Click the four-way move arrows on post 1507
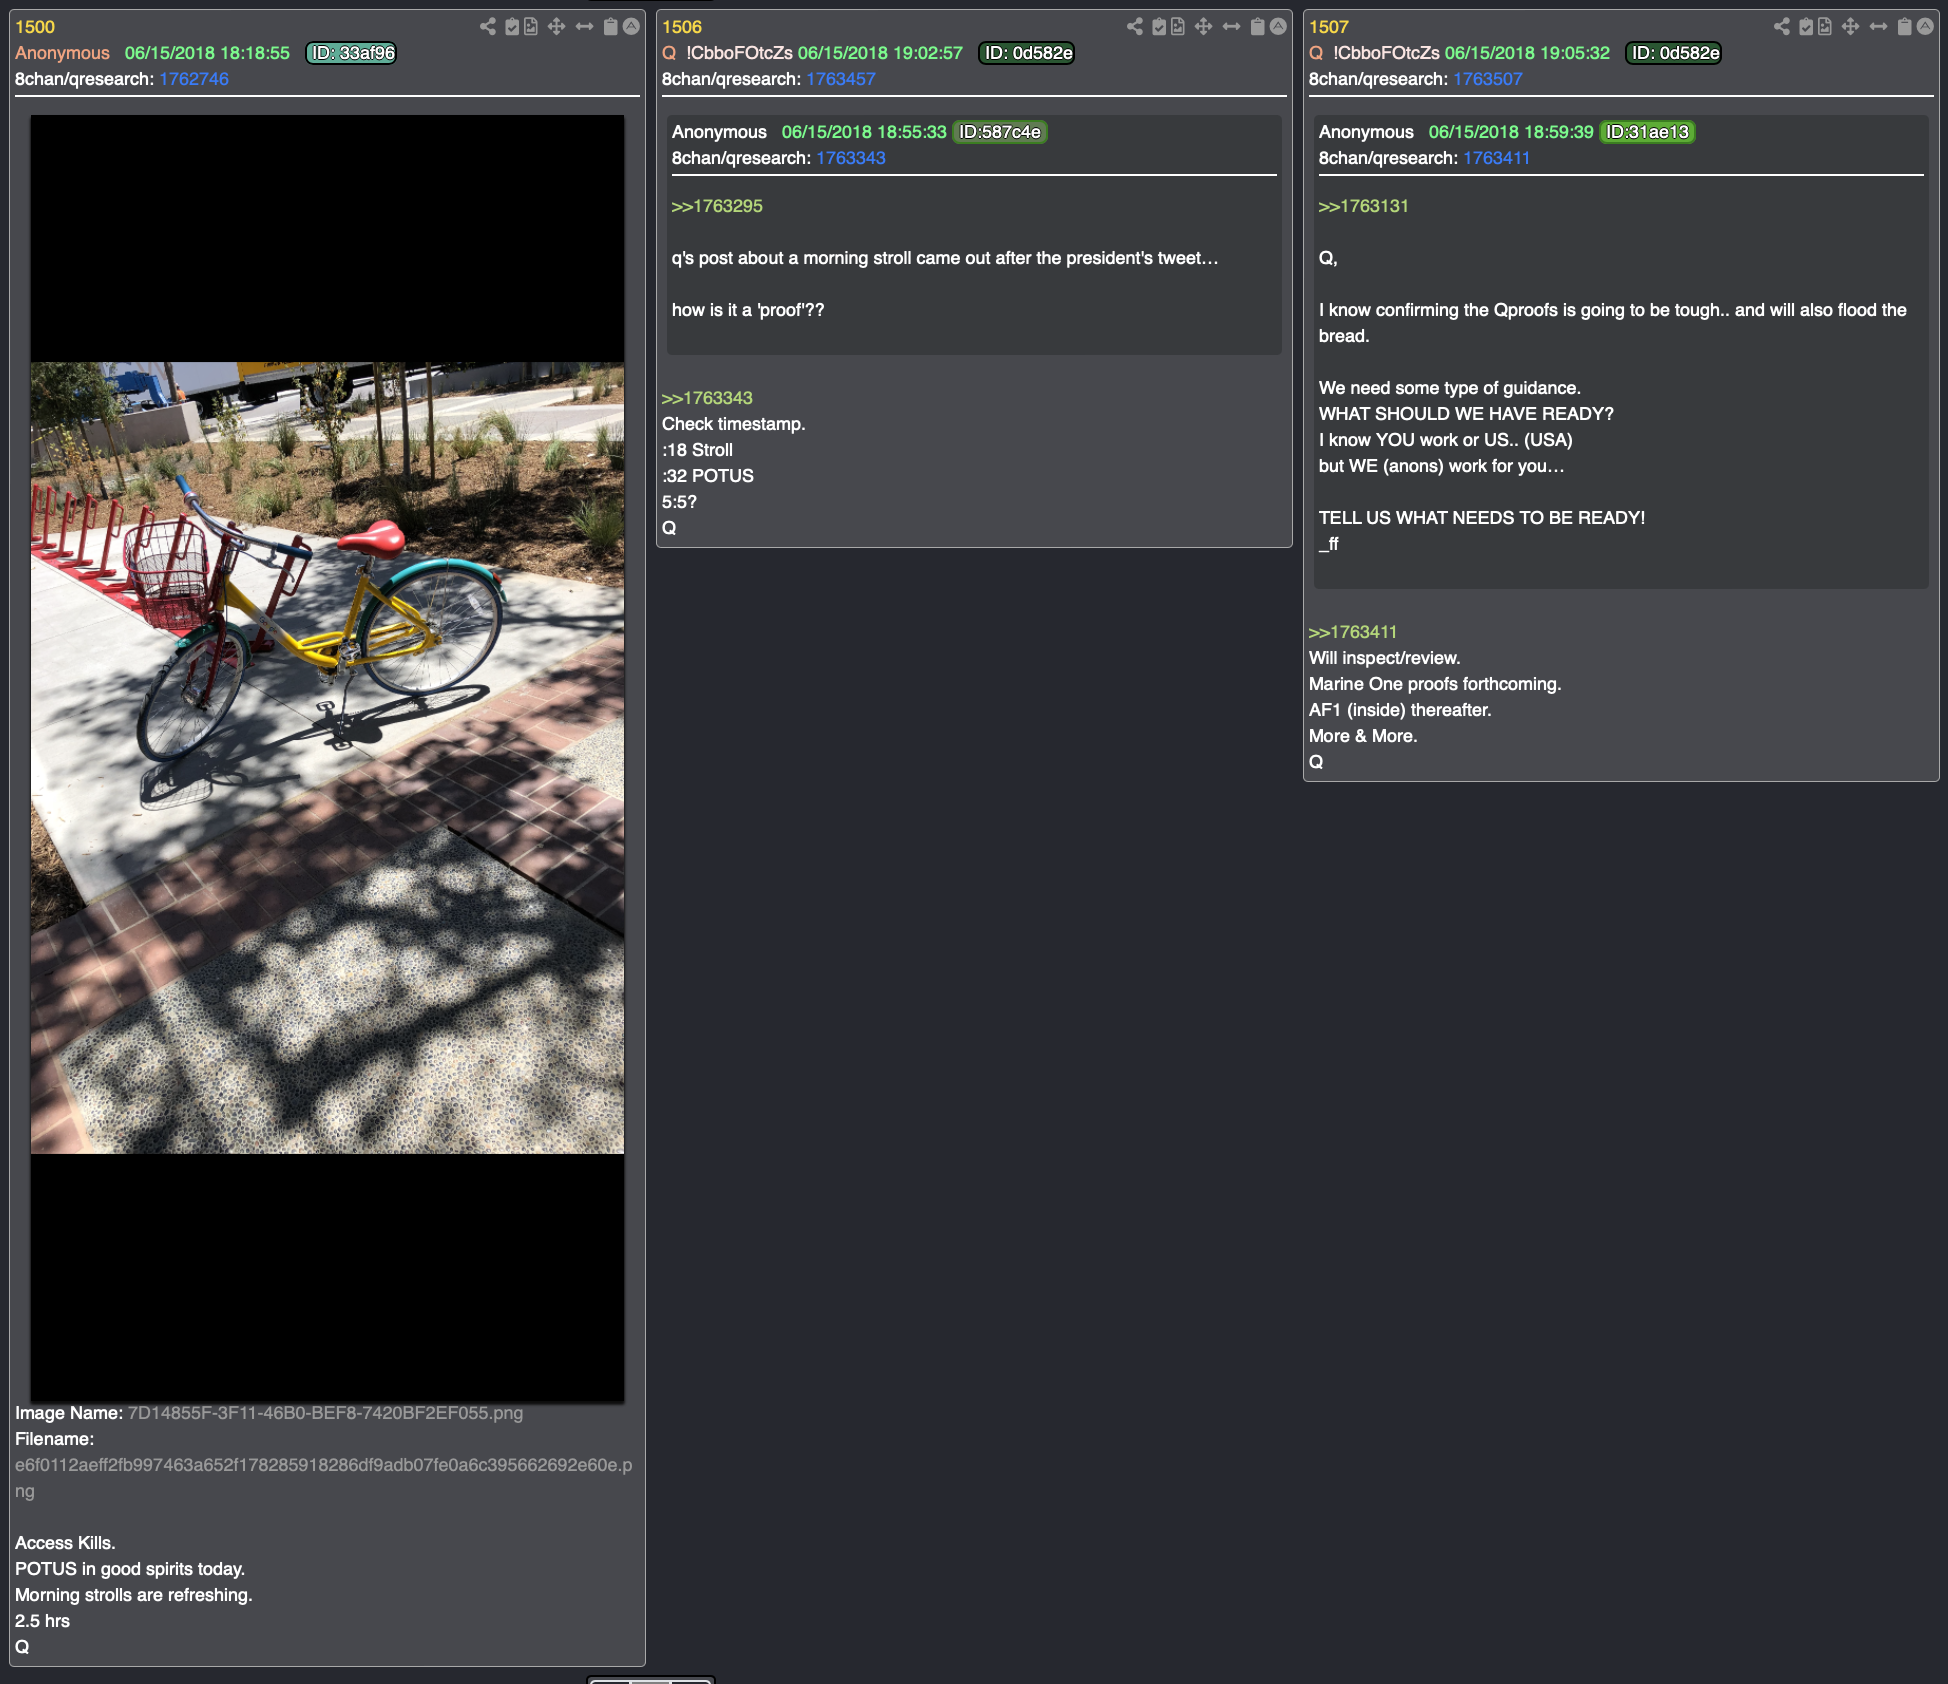Viewport: 1948px width, 1684px height. pos(1851,27)
